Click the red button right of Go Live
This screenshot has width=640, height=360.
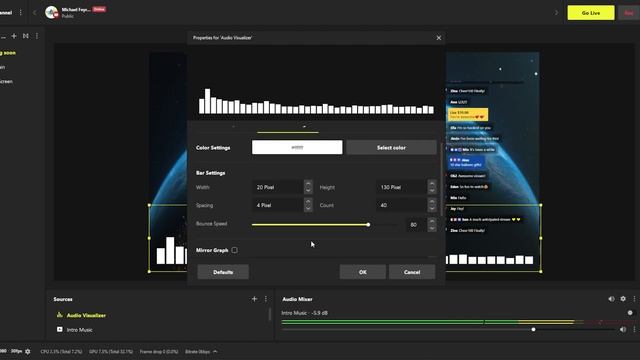point(629,13)
